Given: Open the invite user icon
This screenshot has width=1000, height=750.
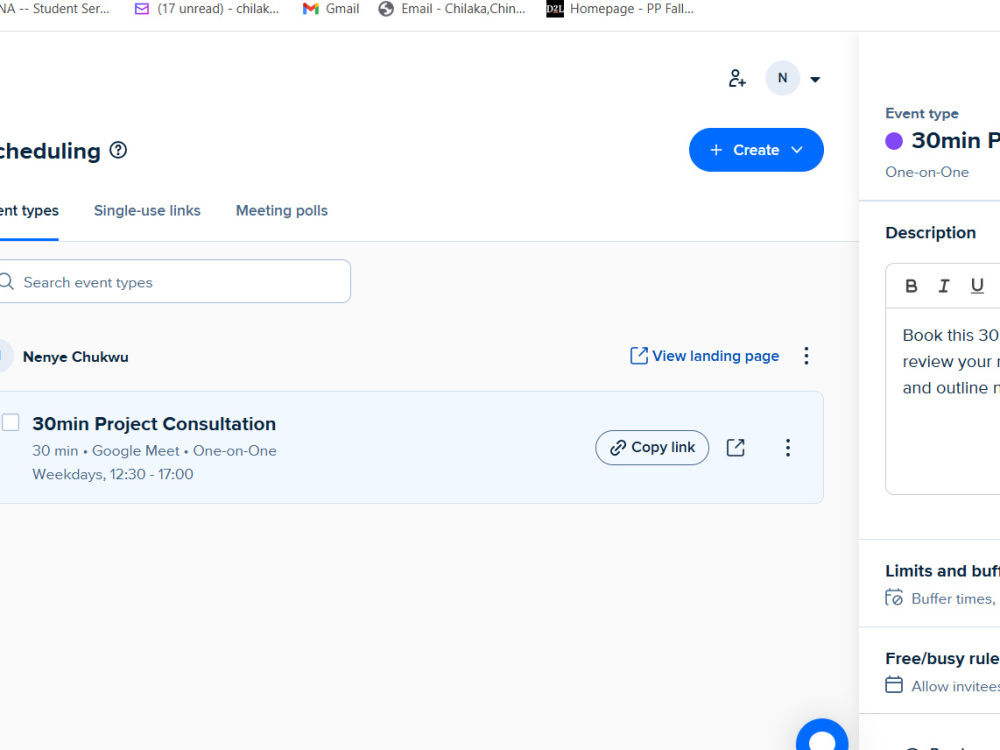Looking at the screenshot, I should click(737, 78).
